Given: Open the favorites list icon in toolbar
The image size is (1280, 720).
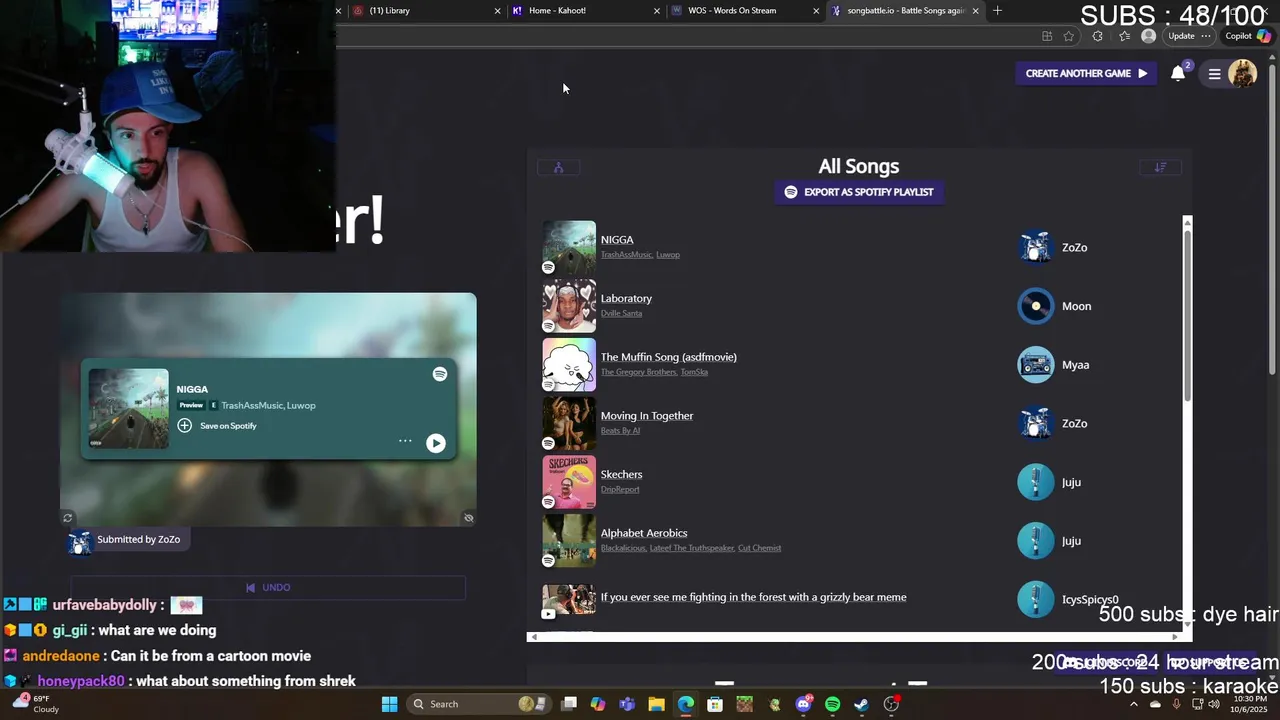Looking at the screenshot, I should tap(1125, 36).
